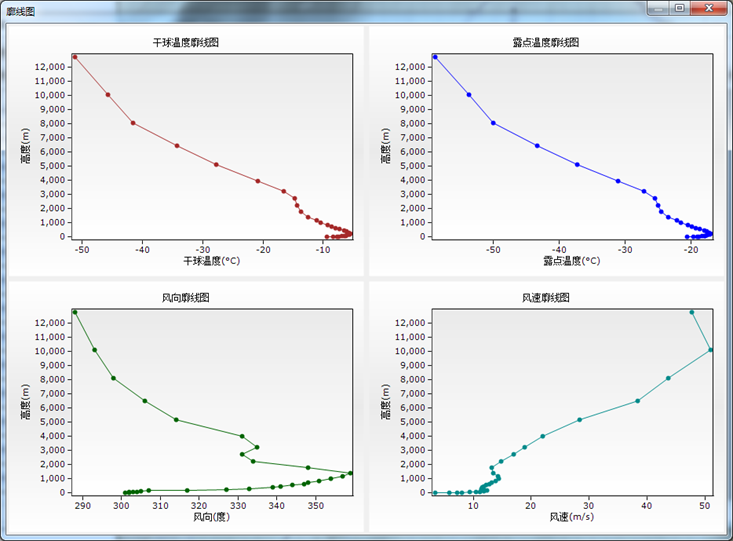Image resolution: width=733 pixels, height=541 pixels.
Task: Click the 干球温度(°C) x-axis label
Action: pyautogui.click(x=211, y=262)
